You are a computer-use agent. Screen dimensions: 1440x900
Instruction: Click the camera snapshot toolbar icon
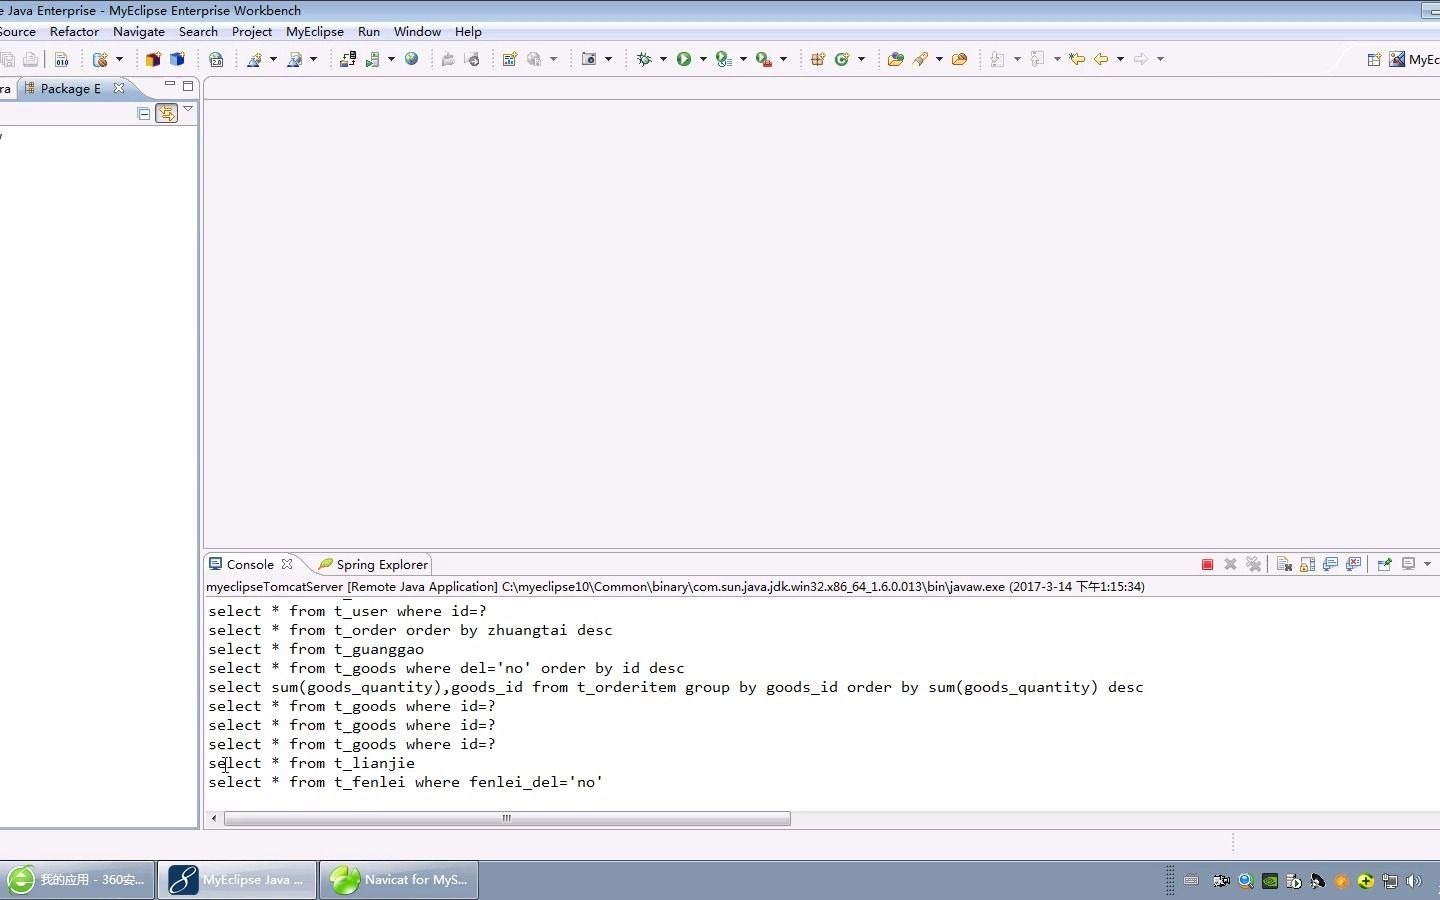[x=589, y=59]
